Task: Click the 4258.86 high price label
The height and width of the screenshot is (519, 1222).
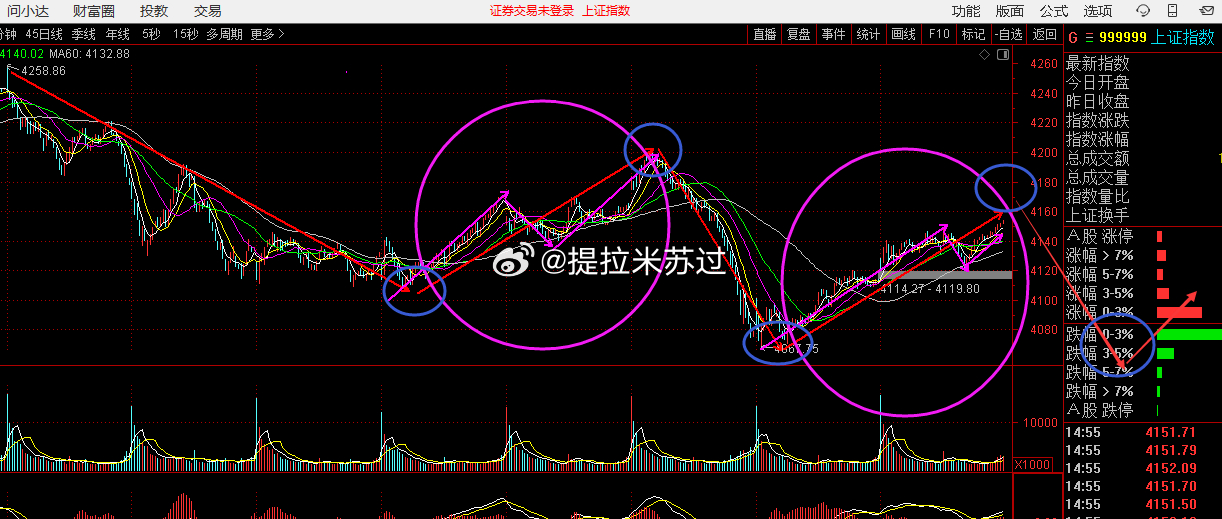Action: click(x=43, y=71)
